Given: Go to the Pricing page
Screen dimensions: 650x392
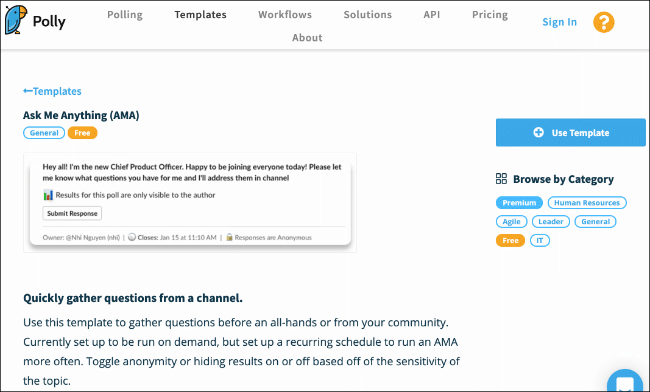Looking at the screenshot, I should point(490,15).
